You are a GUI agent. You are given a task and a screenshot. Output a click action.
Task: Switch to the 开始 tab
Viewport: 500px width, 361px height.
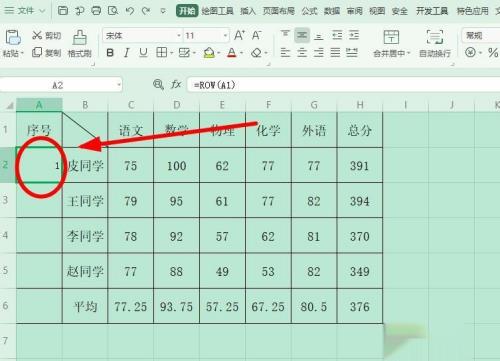[x=187, y=11]
